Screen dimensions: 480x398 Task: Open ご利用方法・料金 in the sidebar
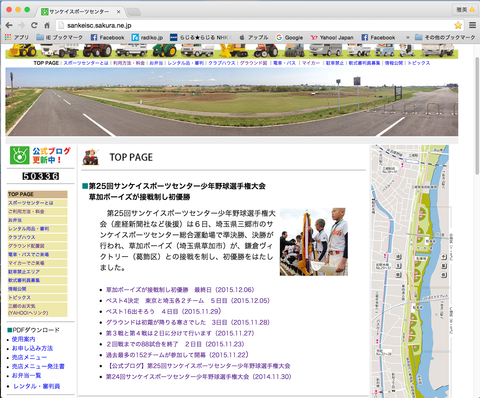click(37, 211)
